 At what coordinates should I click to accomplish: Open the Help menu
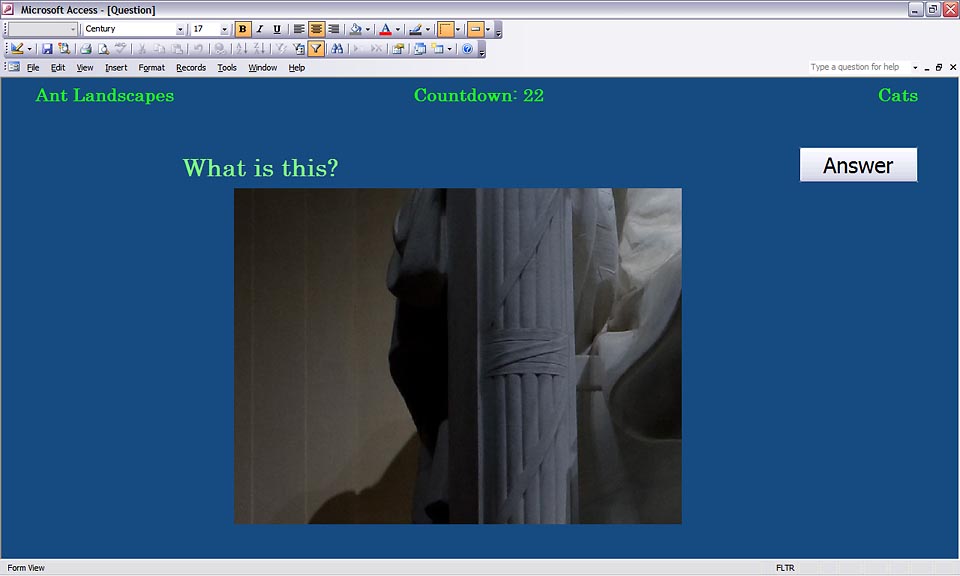(296, 67)
